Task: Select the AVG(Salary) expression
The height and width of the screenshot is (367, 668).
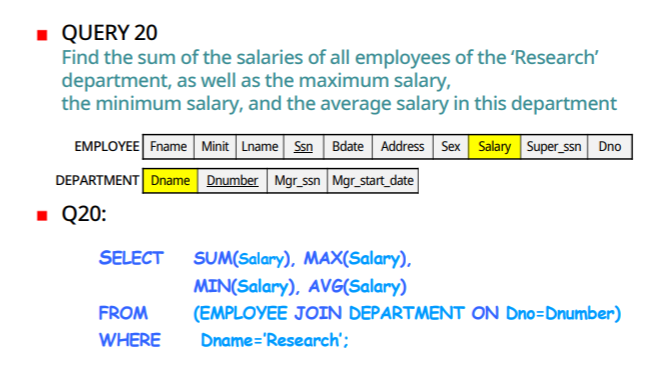Action: 357,286
